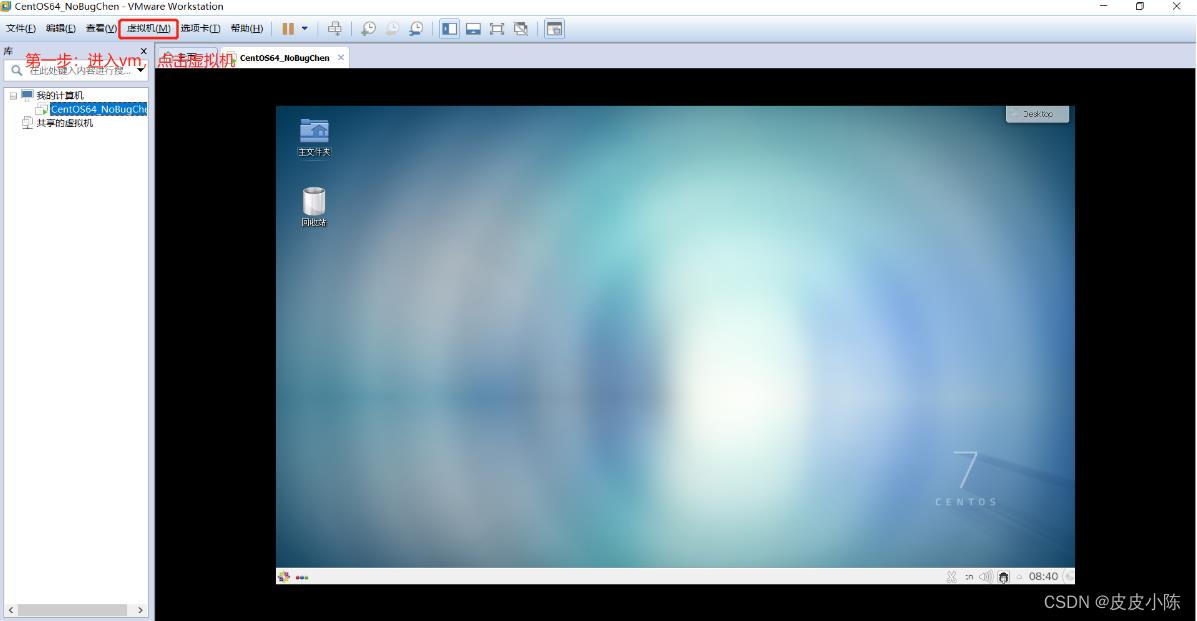Toggle the thumbnail bar view
1197x621 pixels.
click(473, 29)
